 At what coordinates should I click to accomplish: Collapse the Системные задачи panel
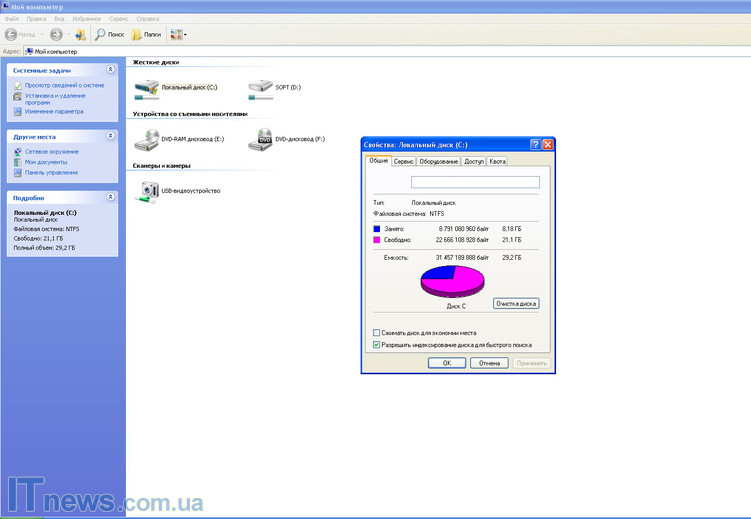point(110,70)
